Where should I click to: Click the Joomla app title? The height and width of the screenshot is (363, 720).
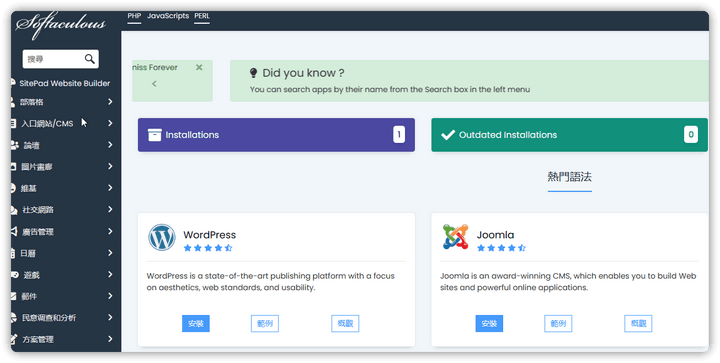coord(495,235)
